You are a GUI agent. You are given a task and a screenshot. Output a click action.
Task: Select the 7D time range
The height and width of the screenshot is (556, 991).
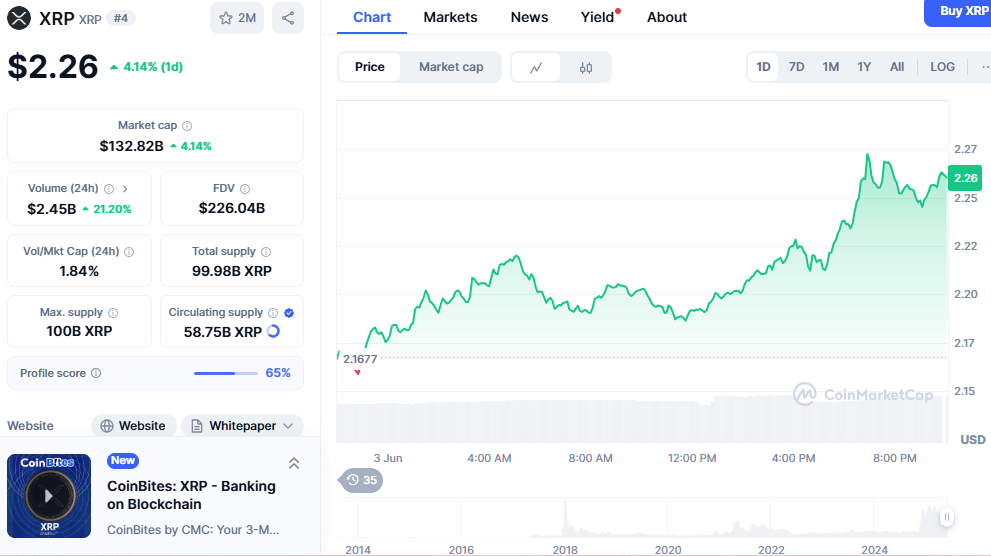coord(796,67)
